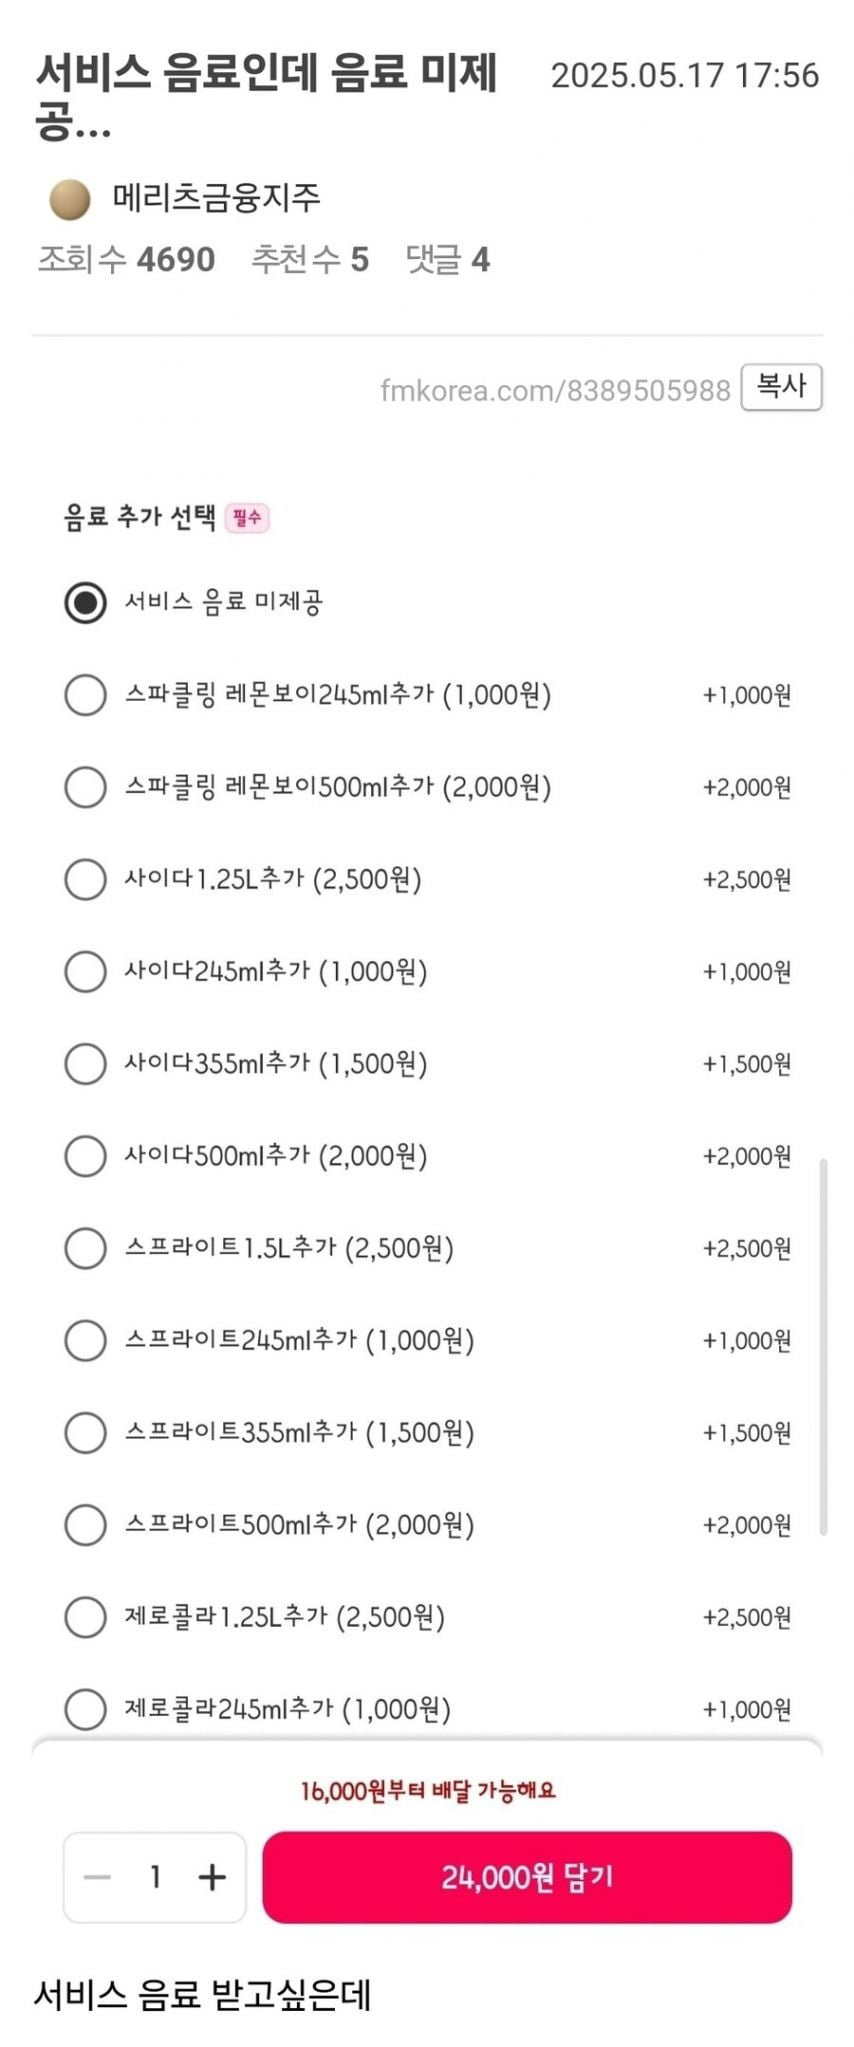Select 사이다1.25L추가 radio option
This screenshot has width=854, height=2047.
(x=86, y=879)
